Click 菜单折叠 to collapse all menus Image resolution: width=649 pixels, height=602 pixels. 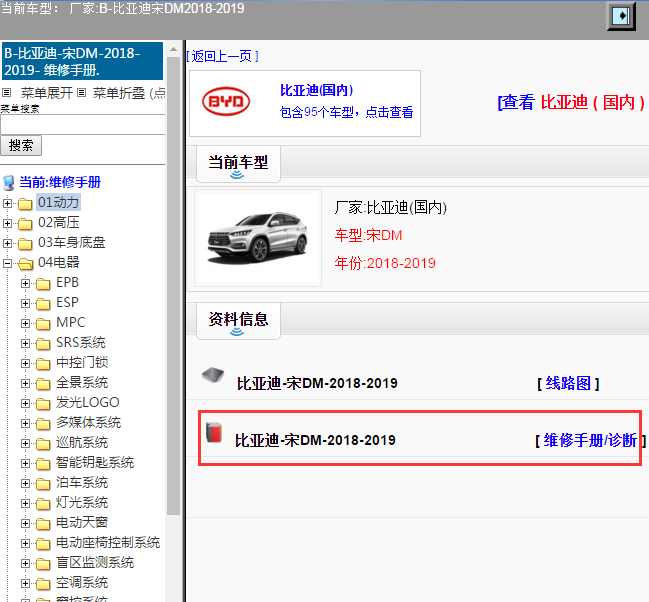pos(119,93)
